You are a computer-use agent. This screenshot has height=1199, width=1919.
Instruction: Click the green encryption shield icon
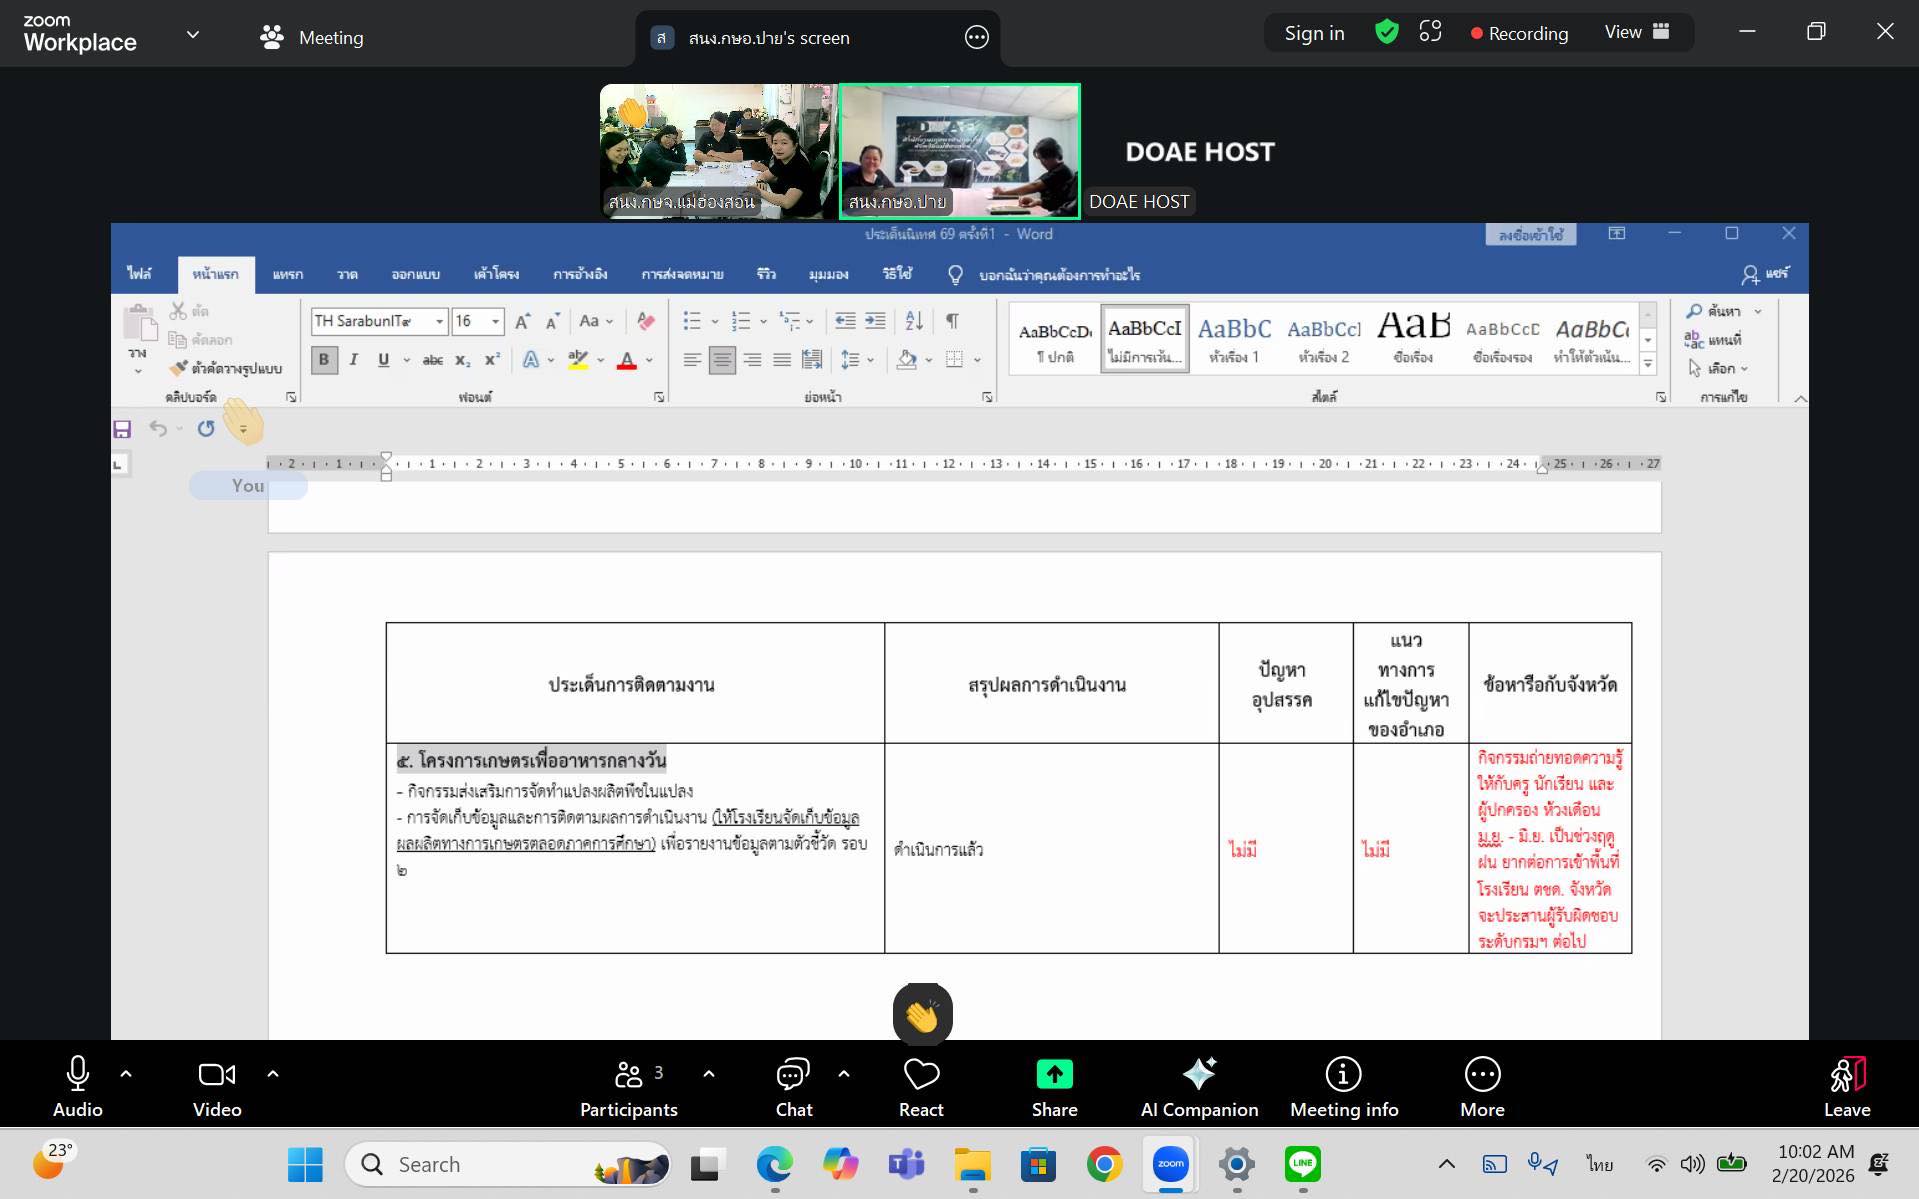(1386, 32)
